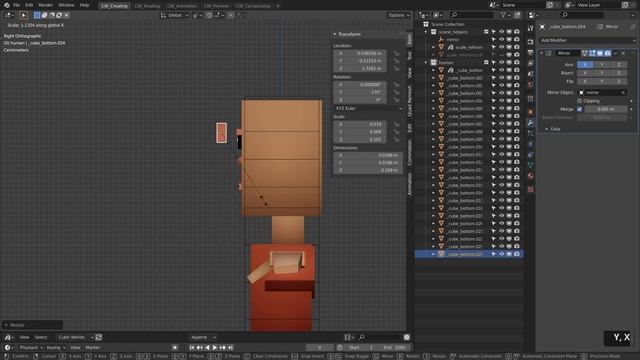Screen dimensions: 640x360
Task: Uncheck the Merge checkbox
Action: click(580, 109)
